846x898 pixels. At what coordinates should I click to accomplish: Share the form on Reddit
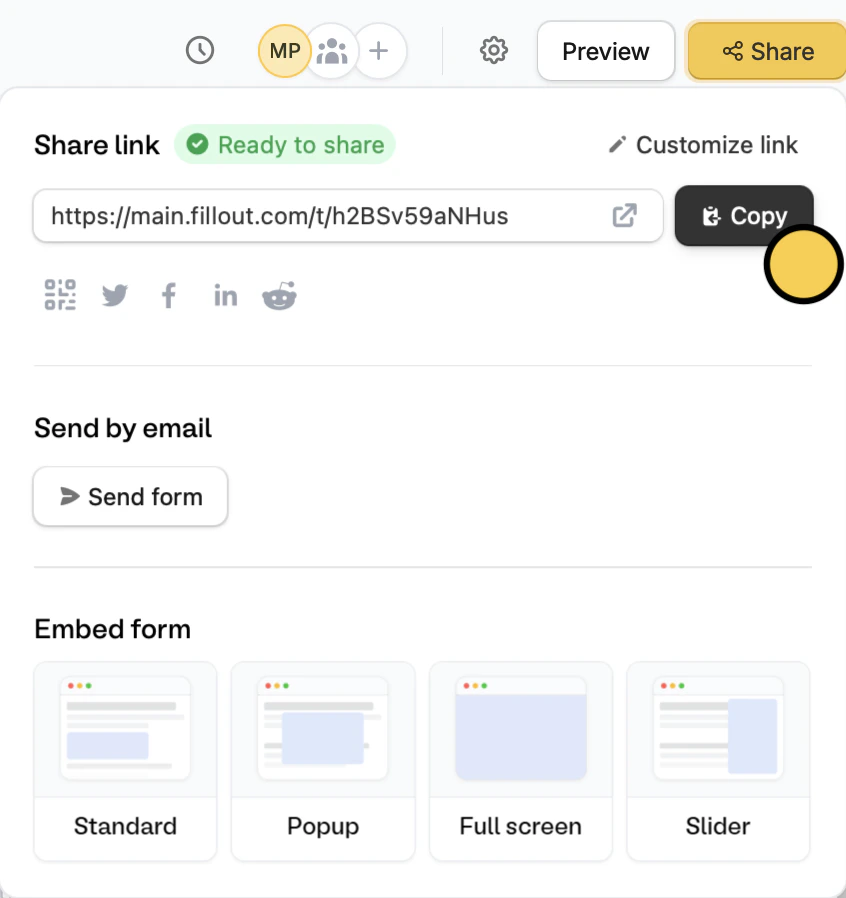[280, 294]
